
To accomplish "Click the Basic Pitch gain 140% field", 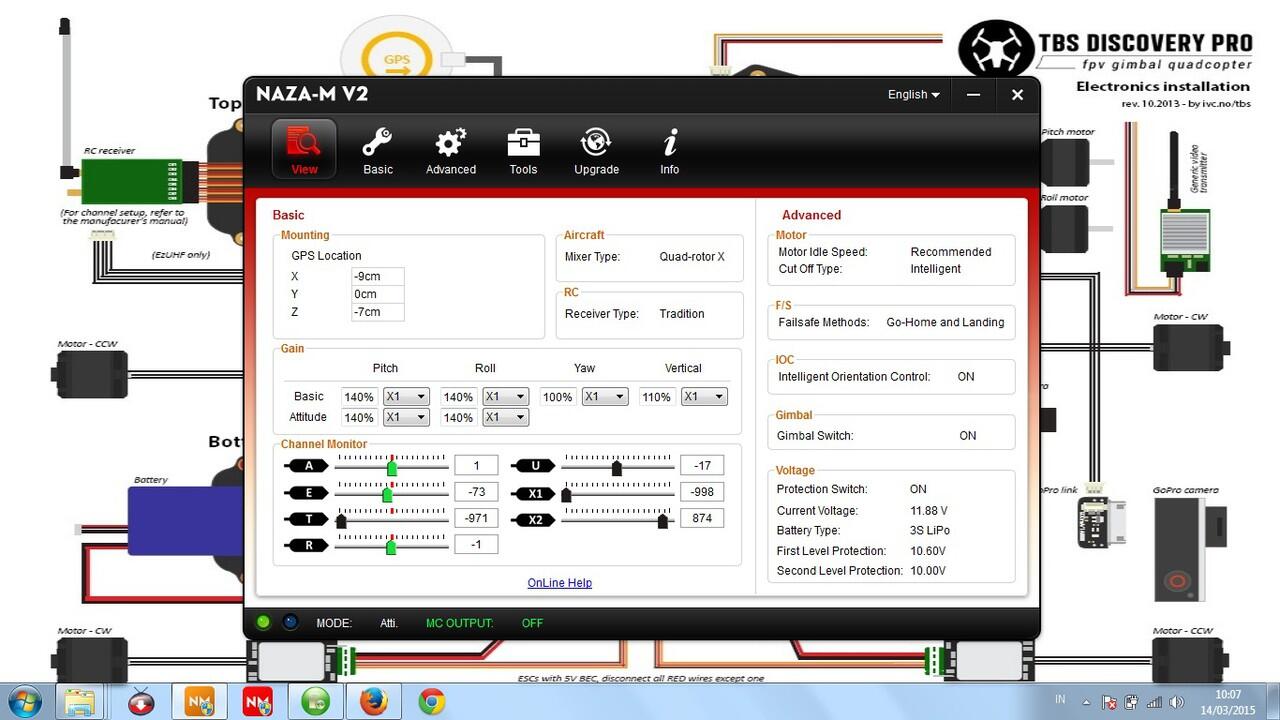I will tap(359, 397).
